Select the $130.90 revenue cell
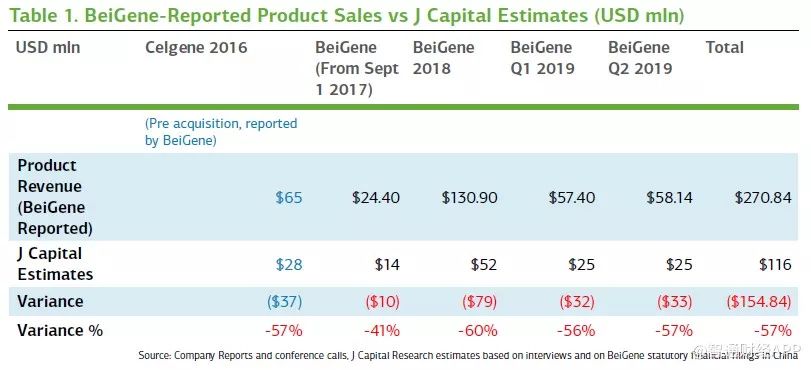The image size is (811, 370). pyautogui.click(x=469, y=198)
